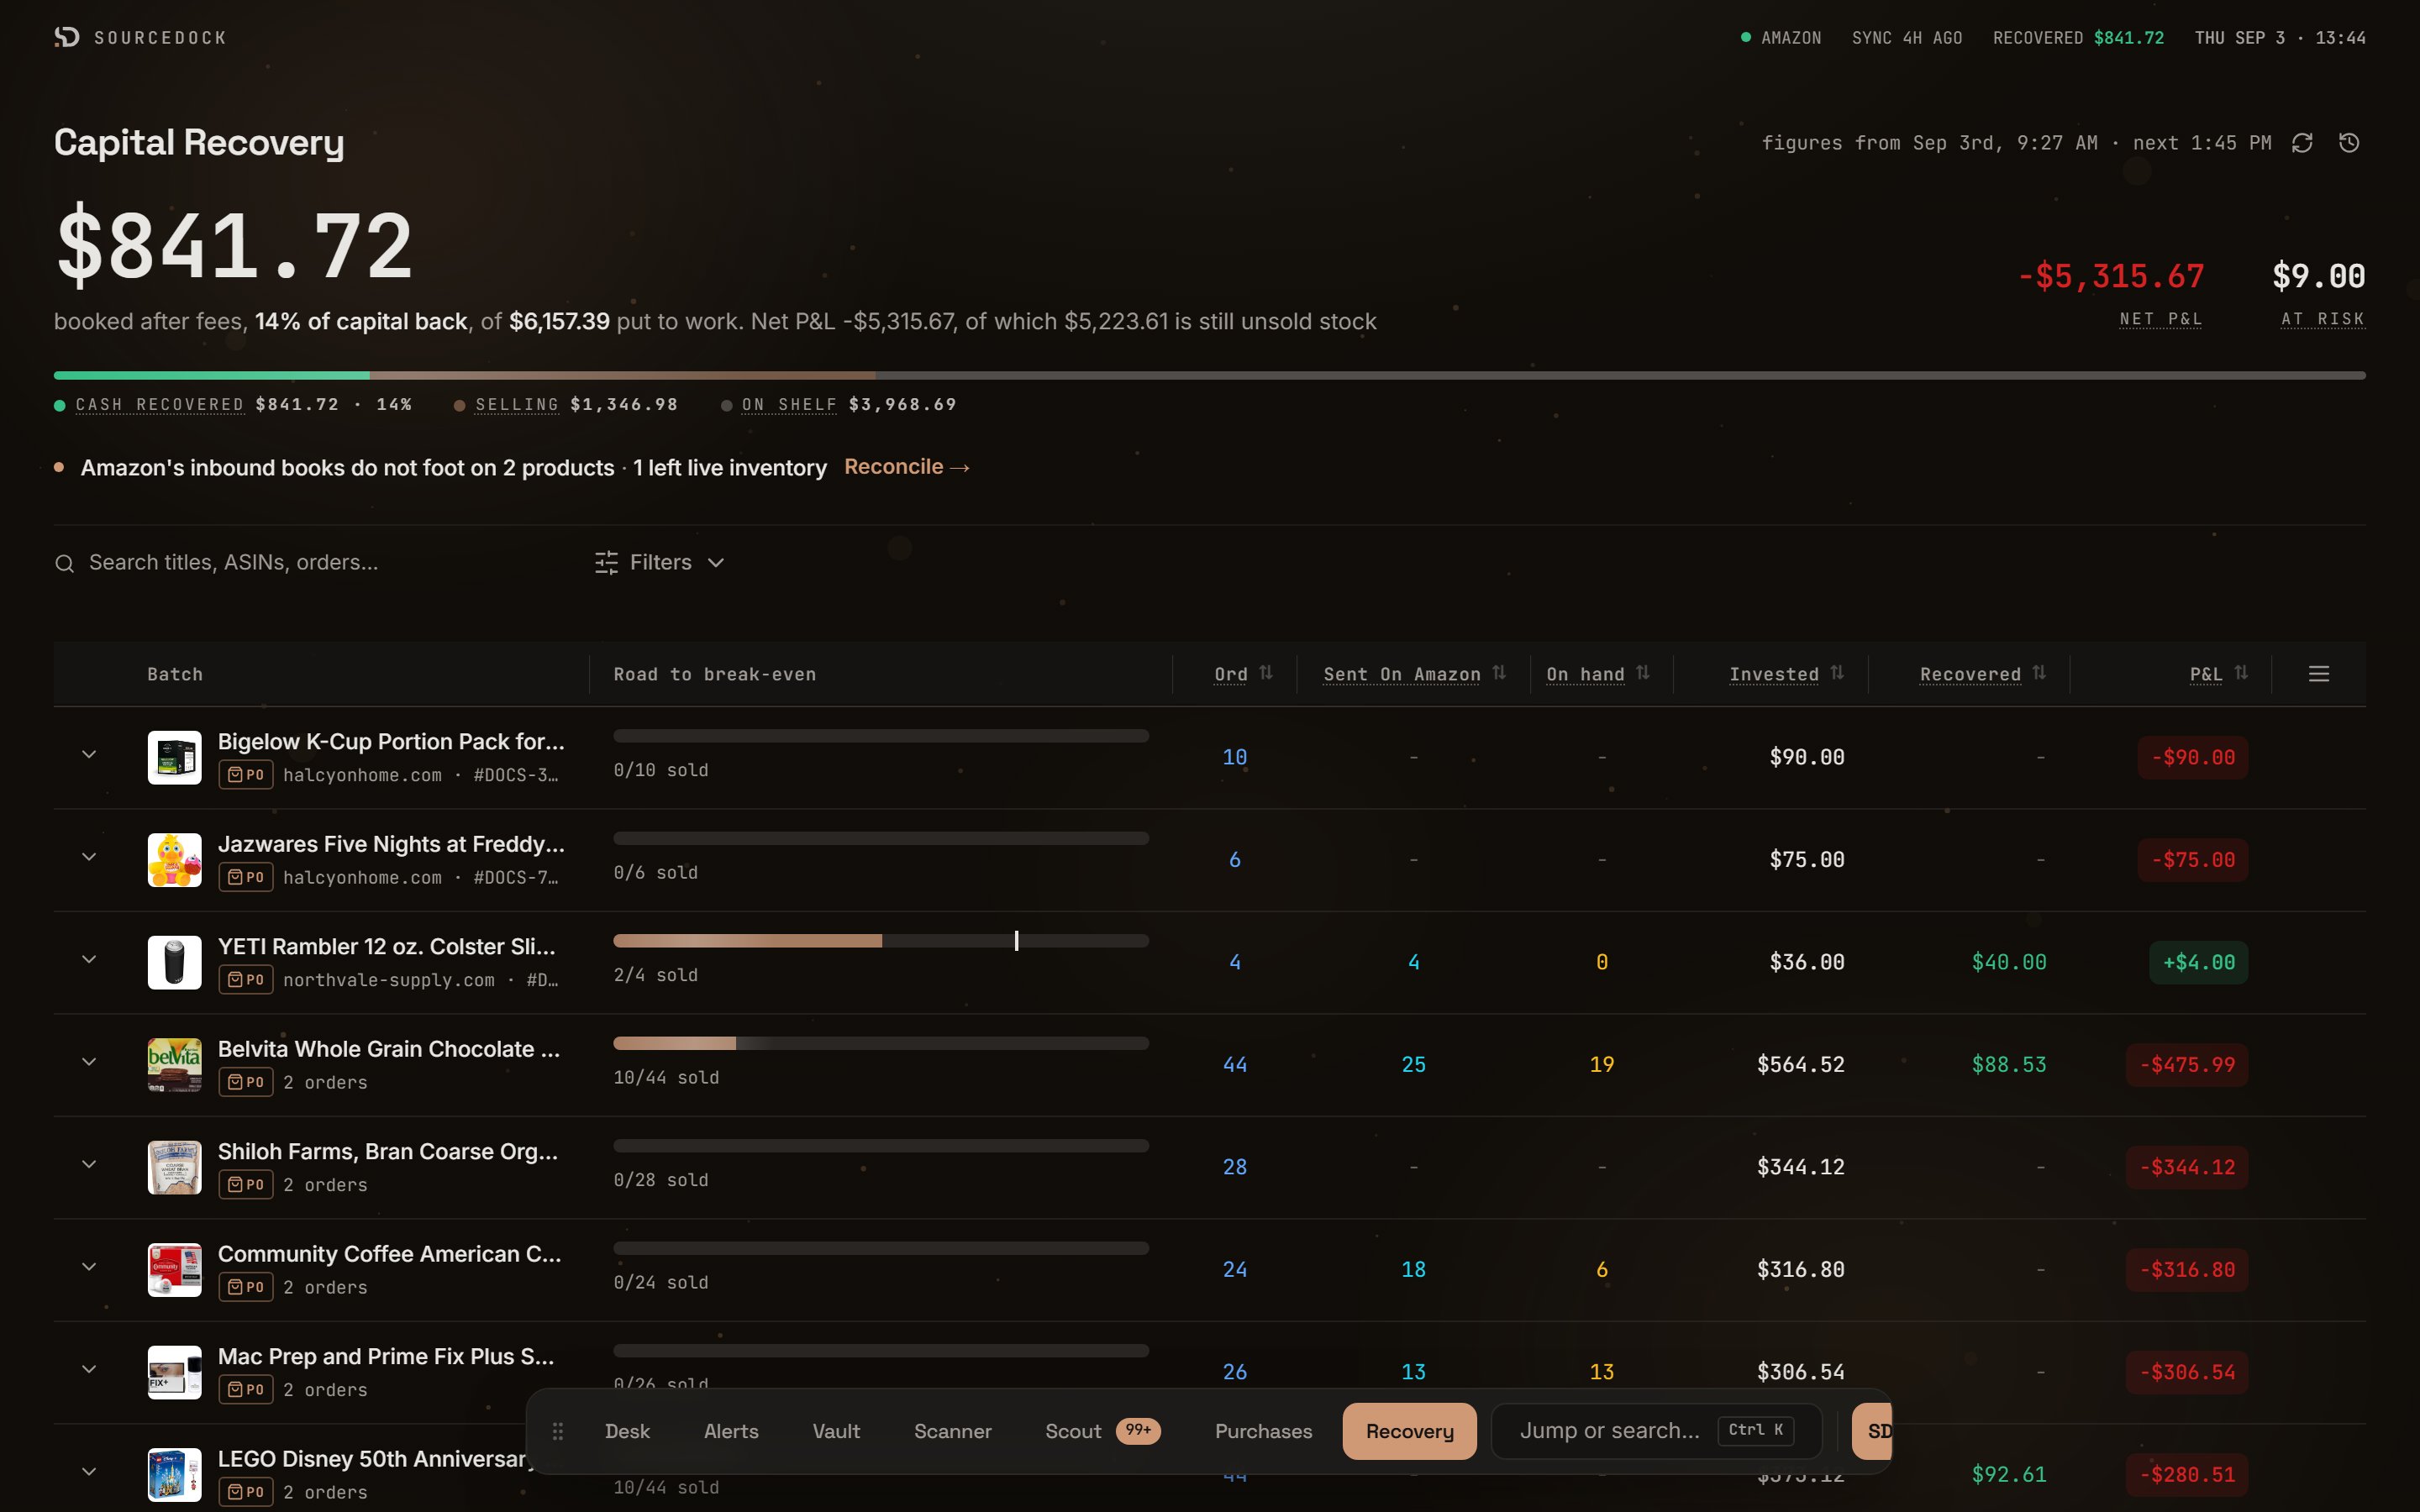The image size is (2420, 1512).
Task: Refresh the recovery figures
Action: point(2302,143)
